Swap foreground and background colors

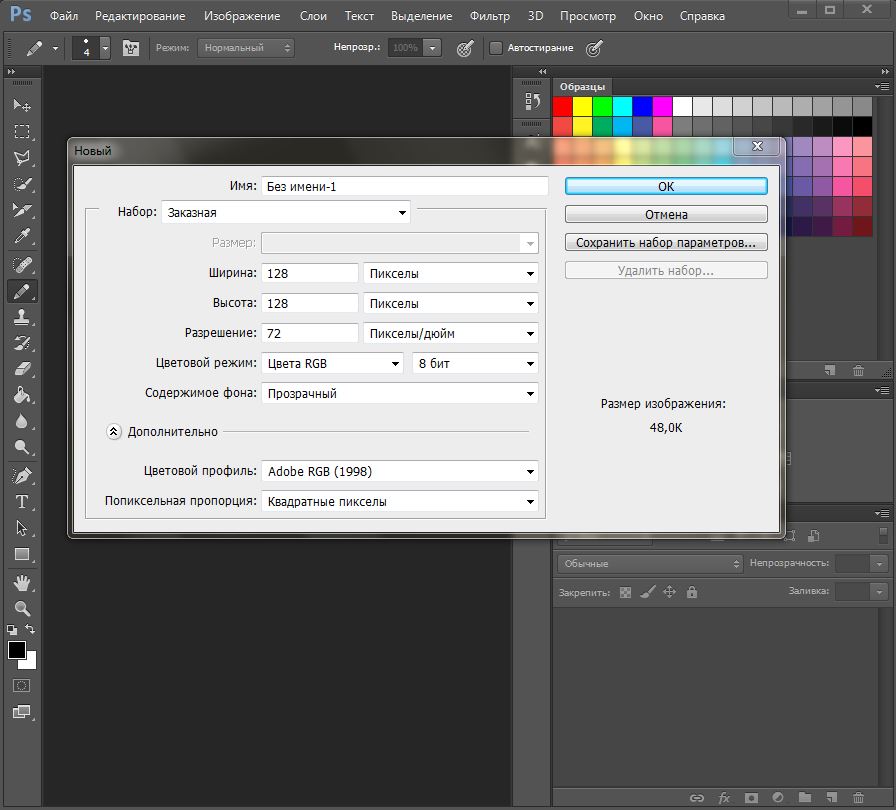(30, 629)
